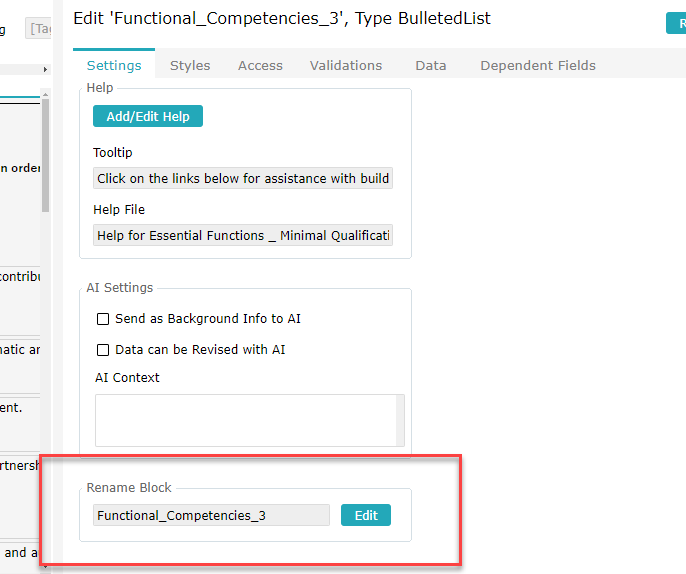Click the Tooltip text field
The height and width of the screenshot is (574, 686).
pyautogui.click(x=243, y=178)
